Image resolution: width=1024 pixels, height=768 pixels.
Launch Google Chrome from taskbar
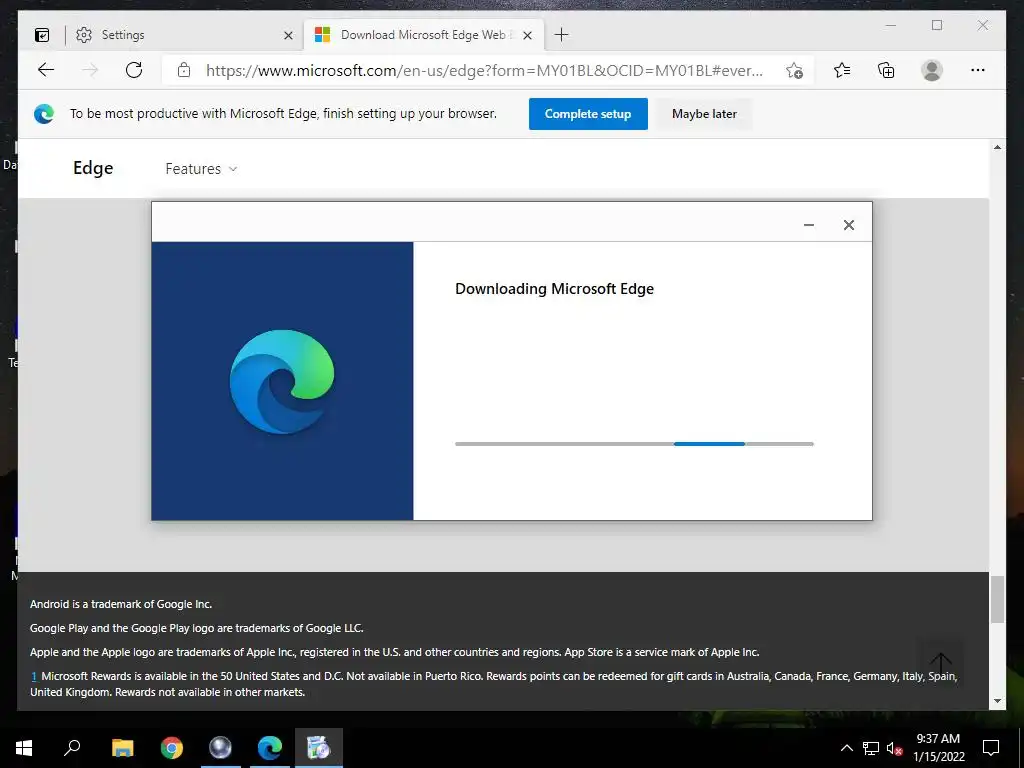click(172, 748)
